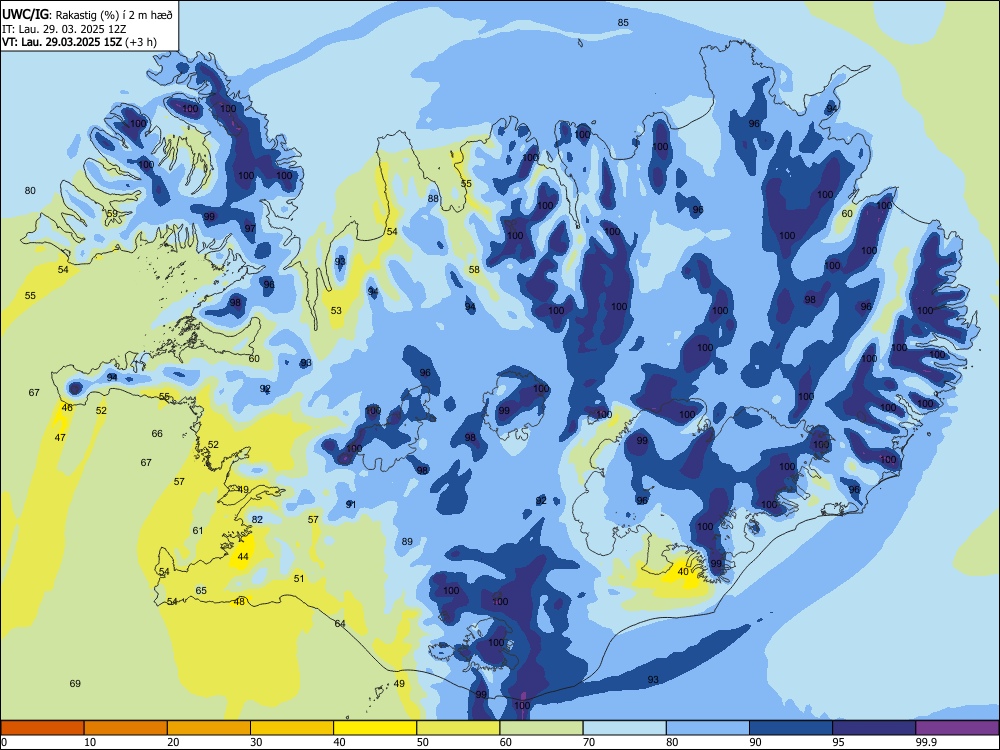Click the '89' humidity value in south Iceland
This screenshot has height=750, width=1000.
pyautogui.click(x=407, y=541)
